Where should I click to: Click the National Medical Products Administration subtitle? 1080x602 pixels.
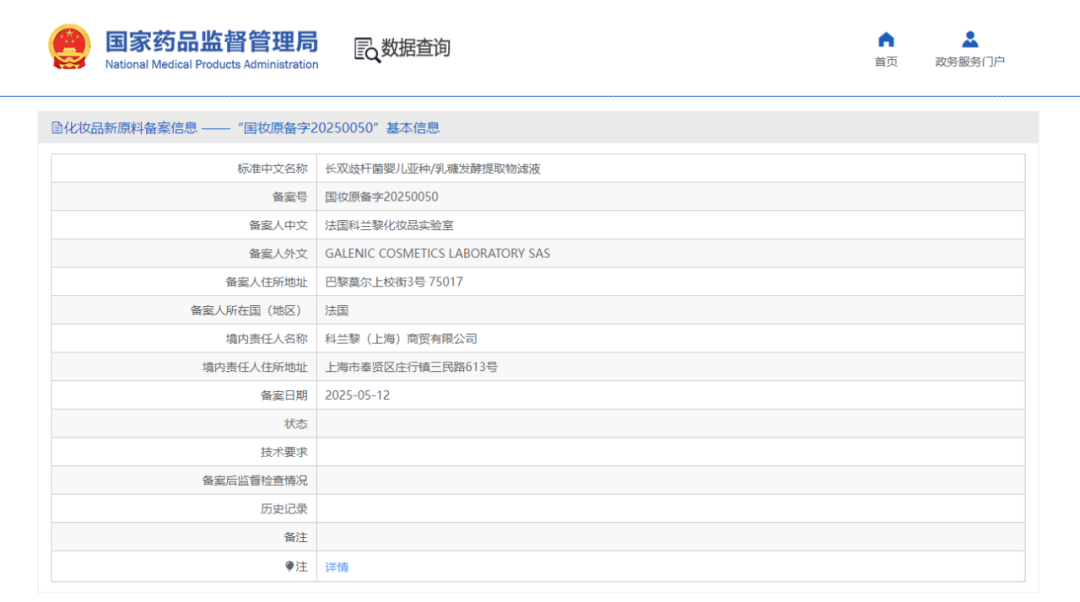[211, 65]
